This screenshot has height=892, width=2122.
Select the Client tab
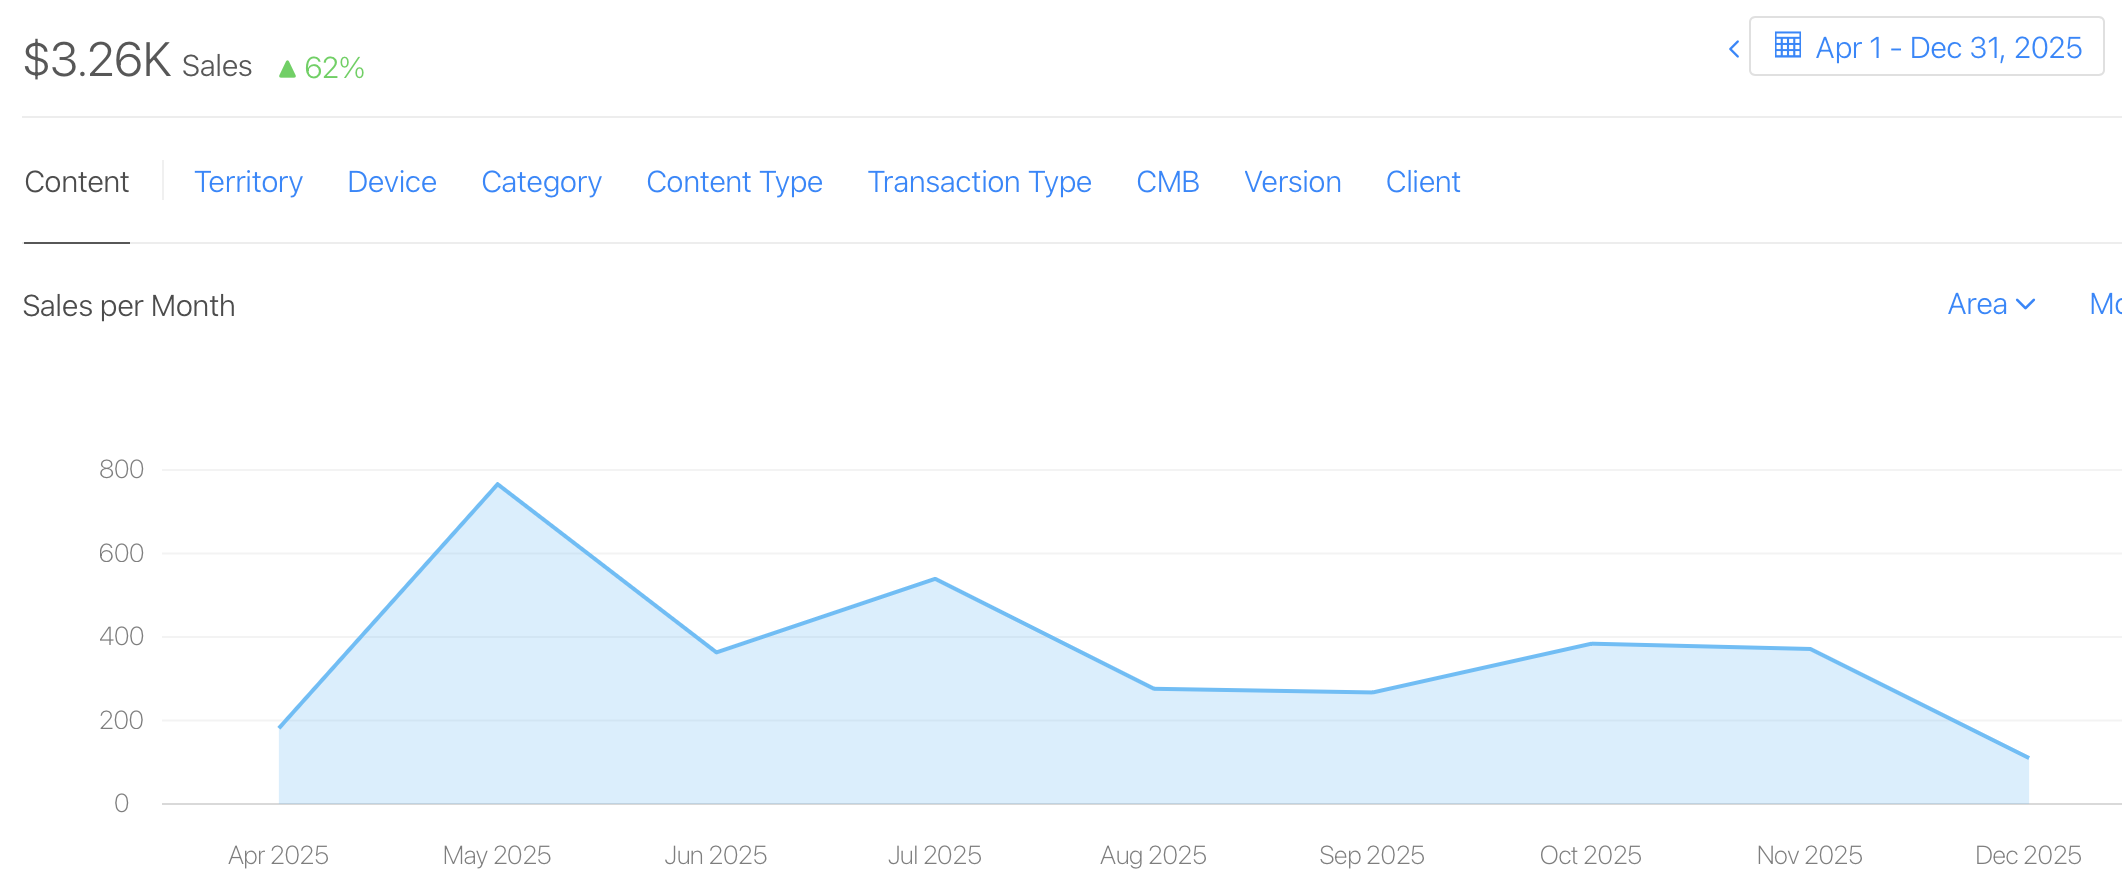[x=1422, y=182]
